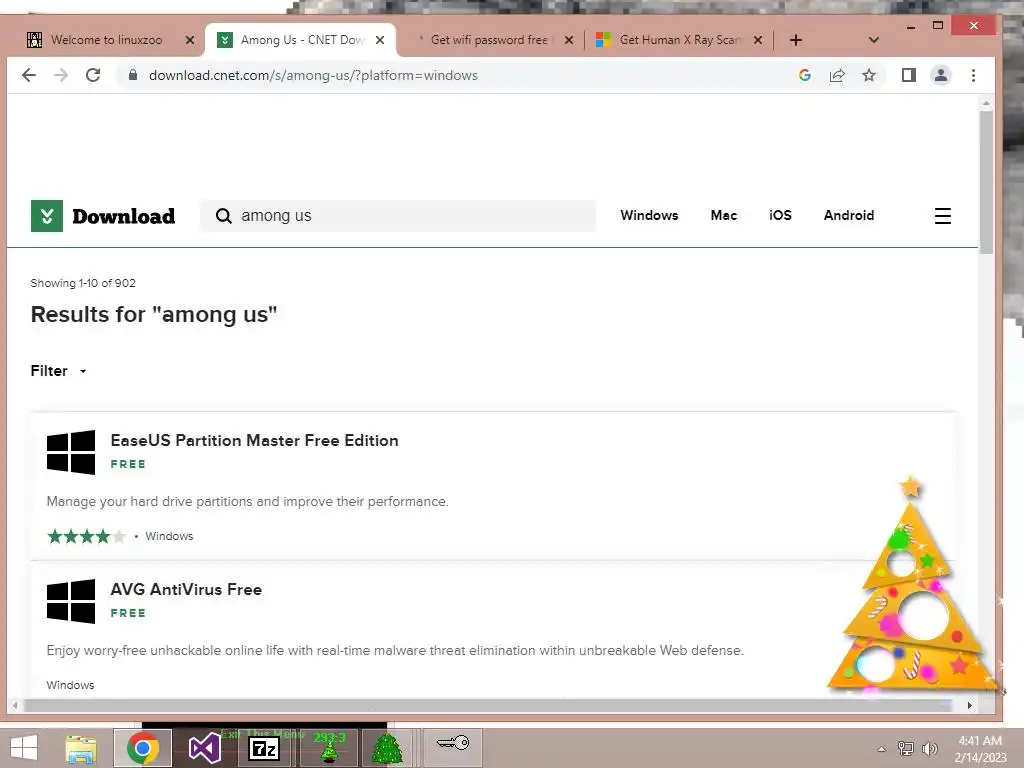
Task: Click the forward navigation arrow
Action: point(61,75)
